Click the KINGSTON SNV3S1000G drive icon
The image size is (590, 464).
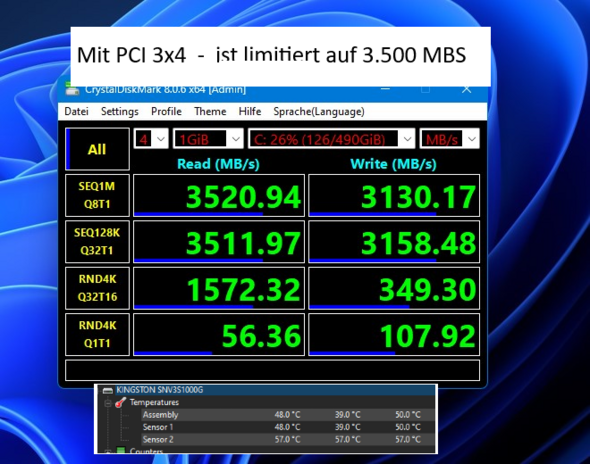tap(108, 390)
